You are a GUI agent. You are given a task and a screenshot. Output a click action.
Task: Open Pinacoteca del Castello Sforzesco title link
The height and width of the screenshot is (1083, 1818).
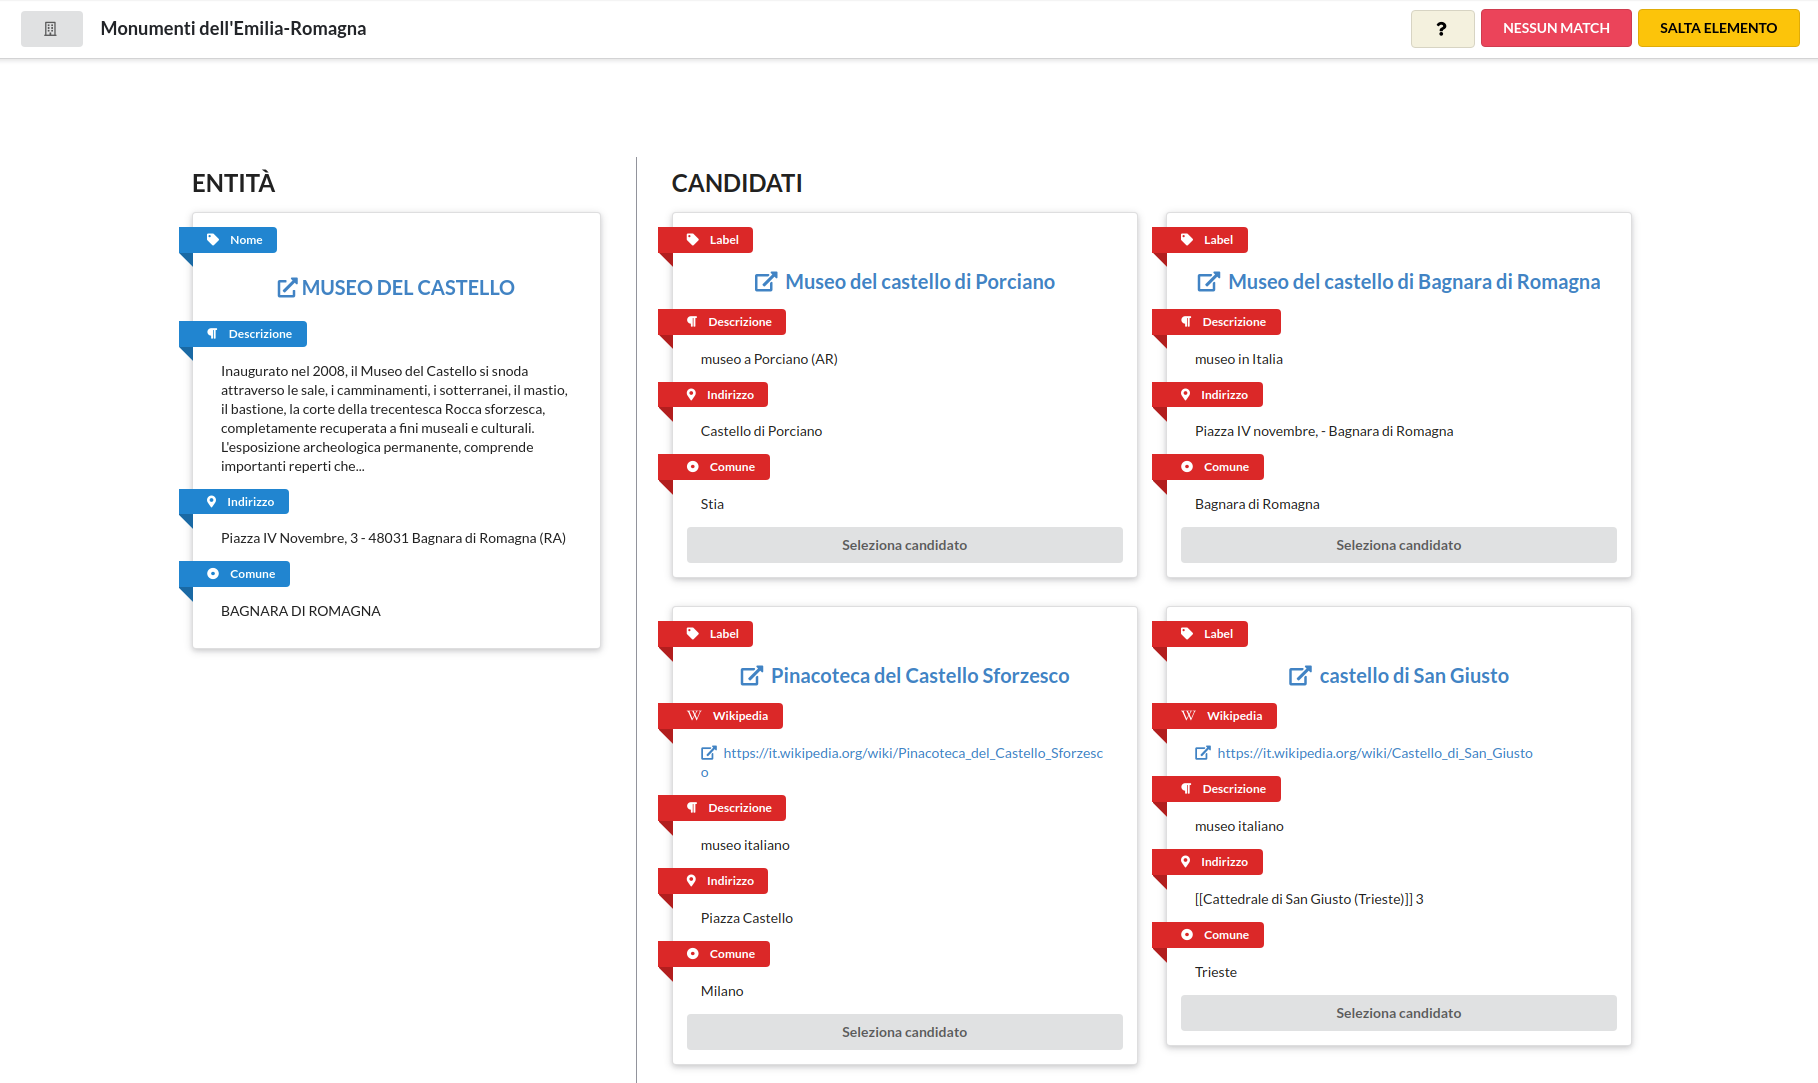(x=919, y=676)
